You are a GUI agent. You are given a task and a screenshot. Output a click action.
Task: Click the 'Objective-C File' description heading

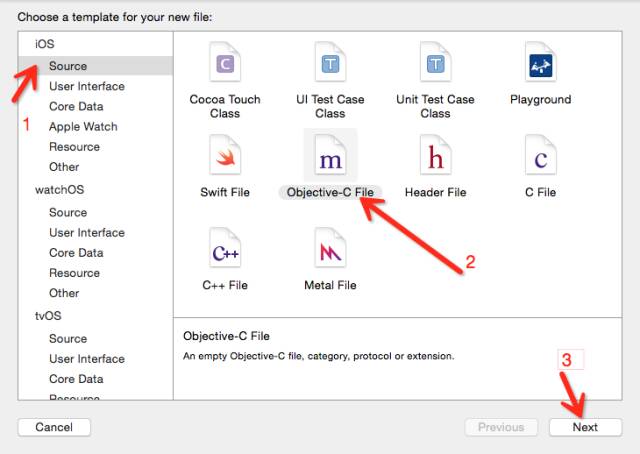click(227, 336)
